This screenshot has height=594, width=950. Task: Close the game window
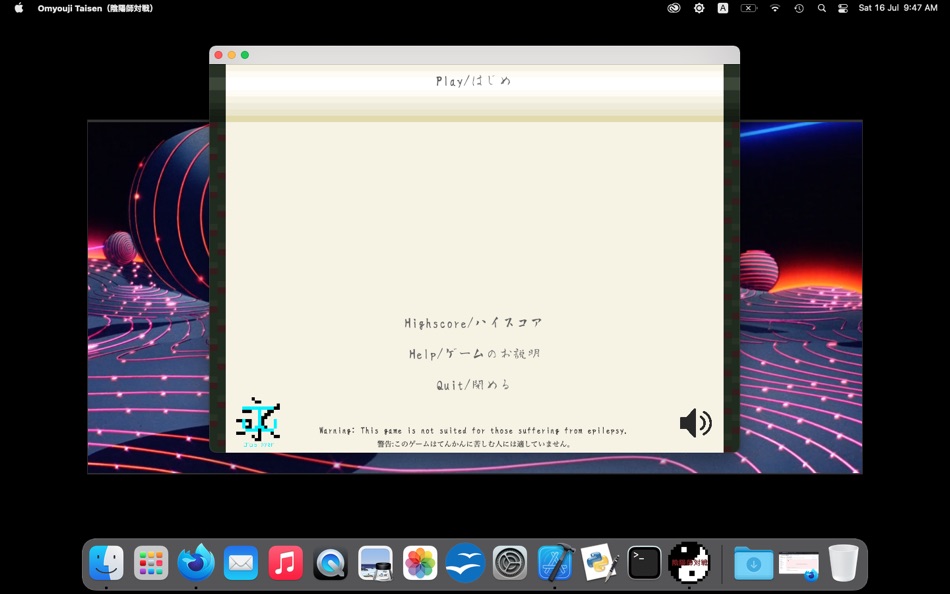219,55
